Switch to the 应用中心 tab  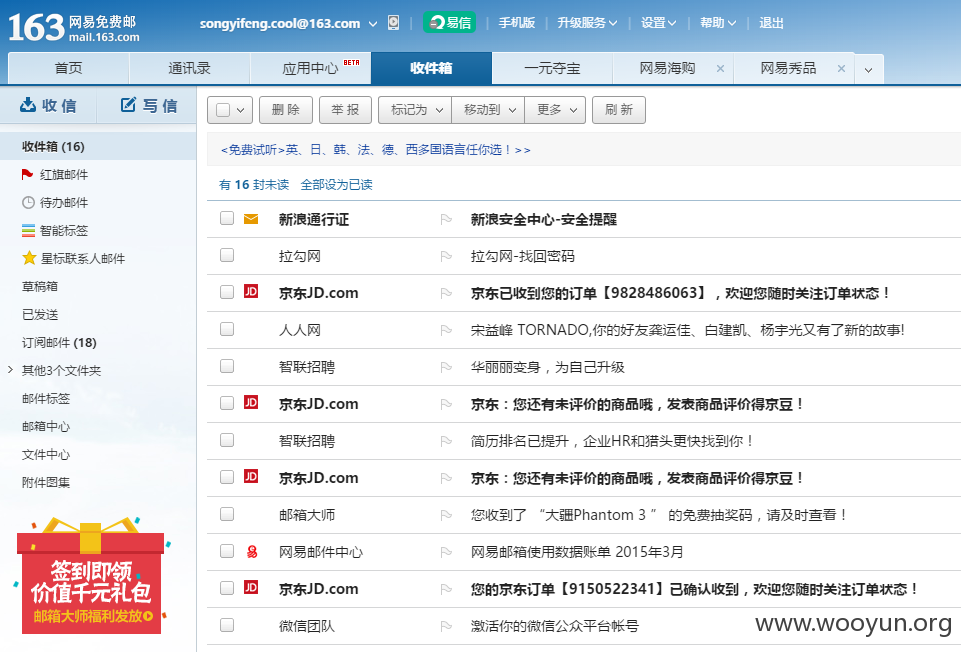(x=310, y=68)
